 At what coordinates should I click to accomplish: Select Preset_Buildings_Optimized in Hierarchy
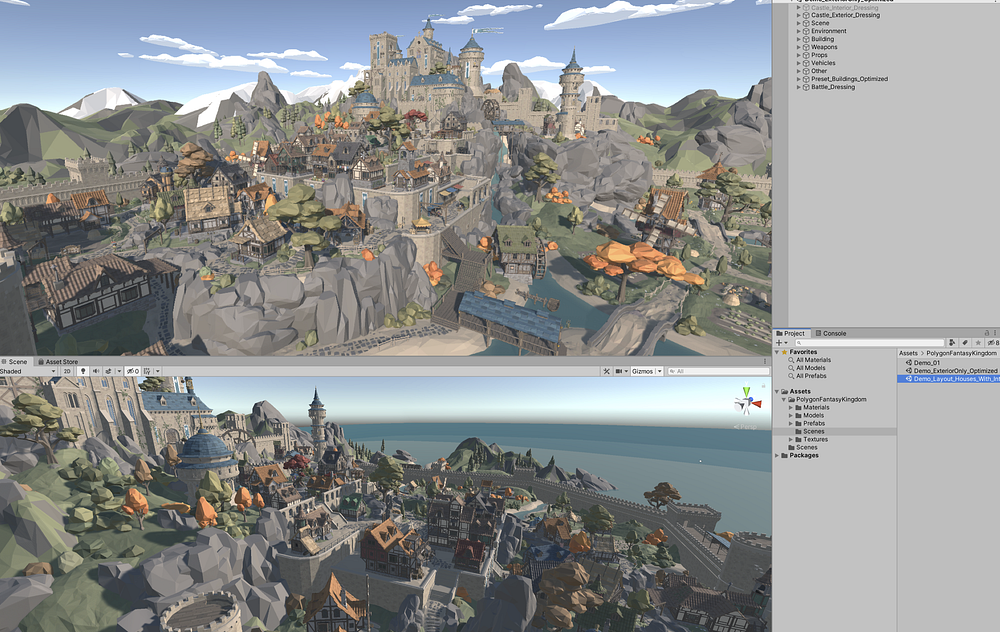(x=849, y=79)
